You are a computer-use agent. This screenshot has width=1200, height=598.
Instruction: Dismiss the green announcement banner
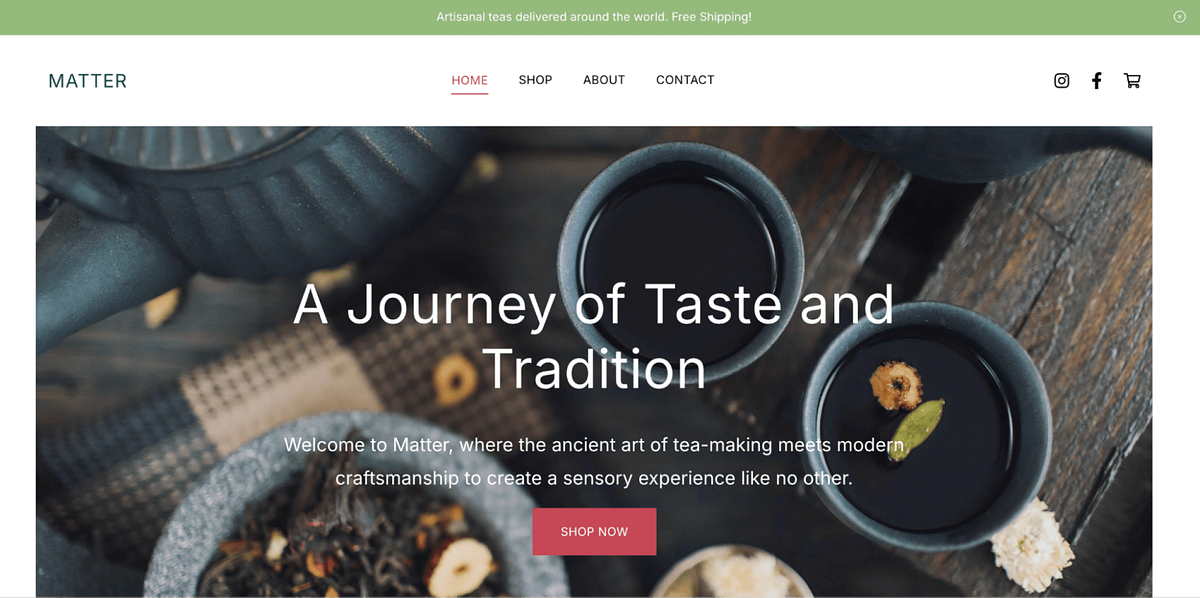pos(1180,17)
